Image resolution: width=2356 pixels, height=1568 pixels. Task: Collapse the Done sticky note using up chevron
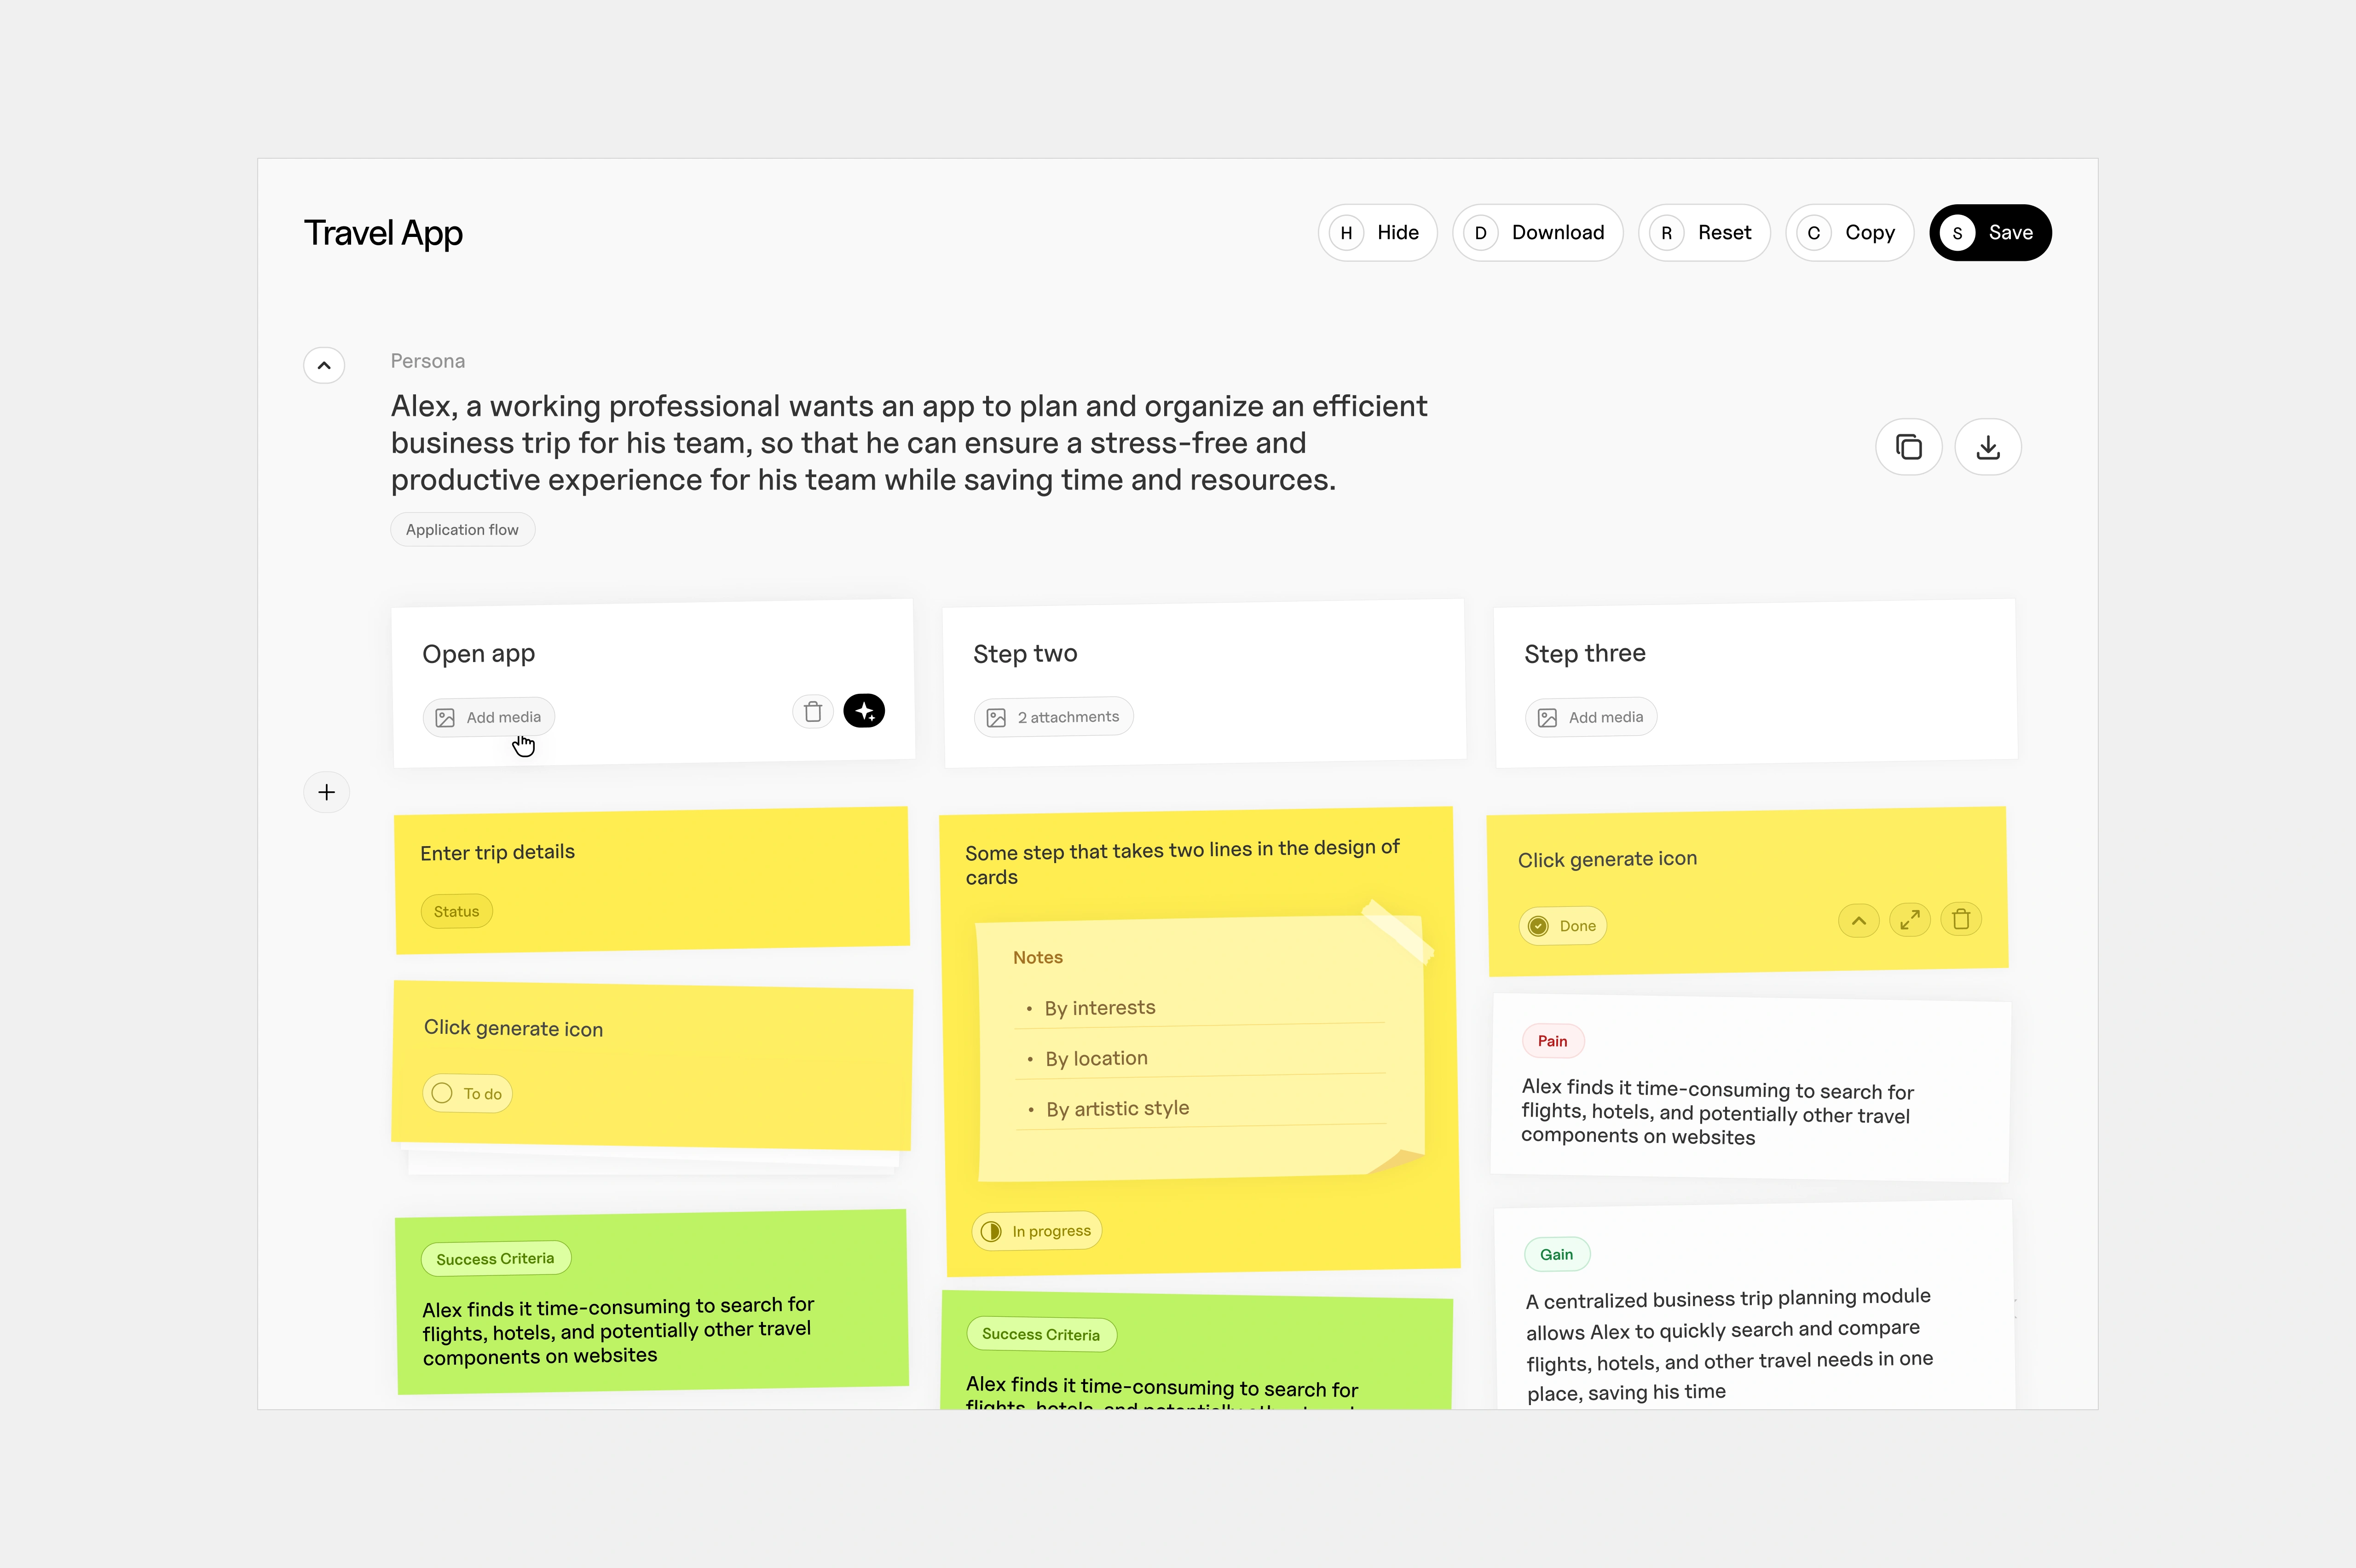(1858, 921)
